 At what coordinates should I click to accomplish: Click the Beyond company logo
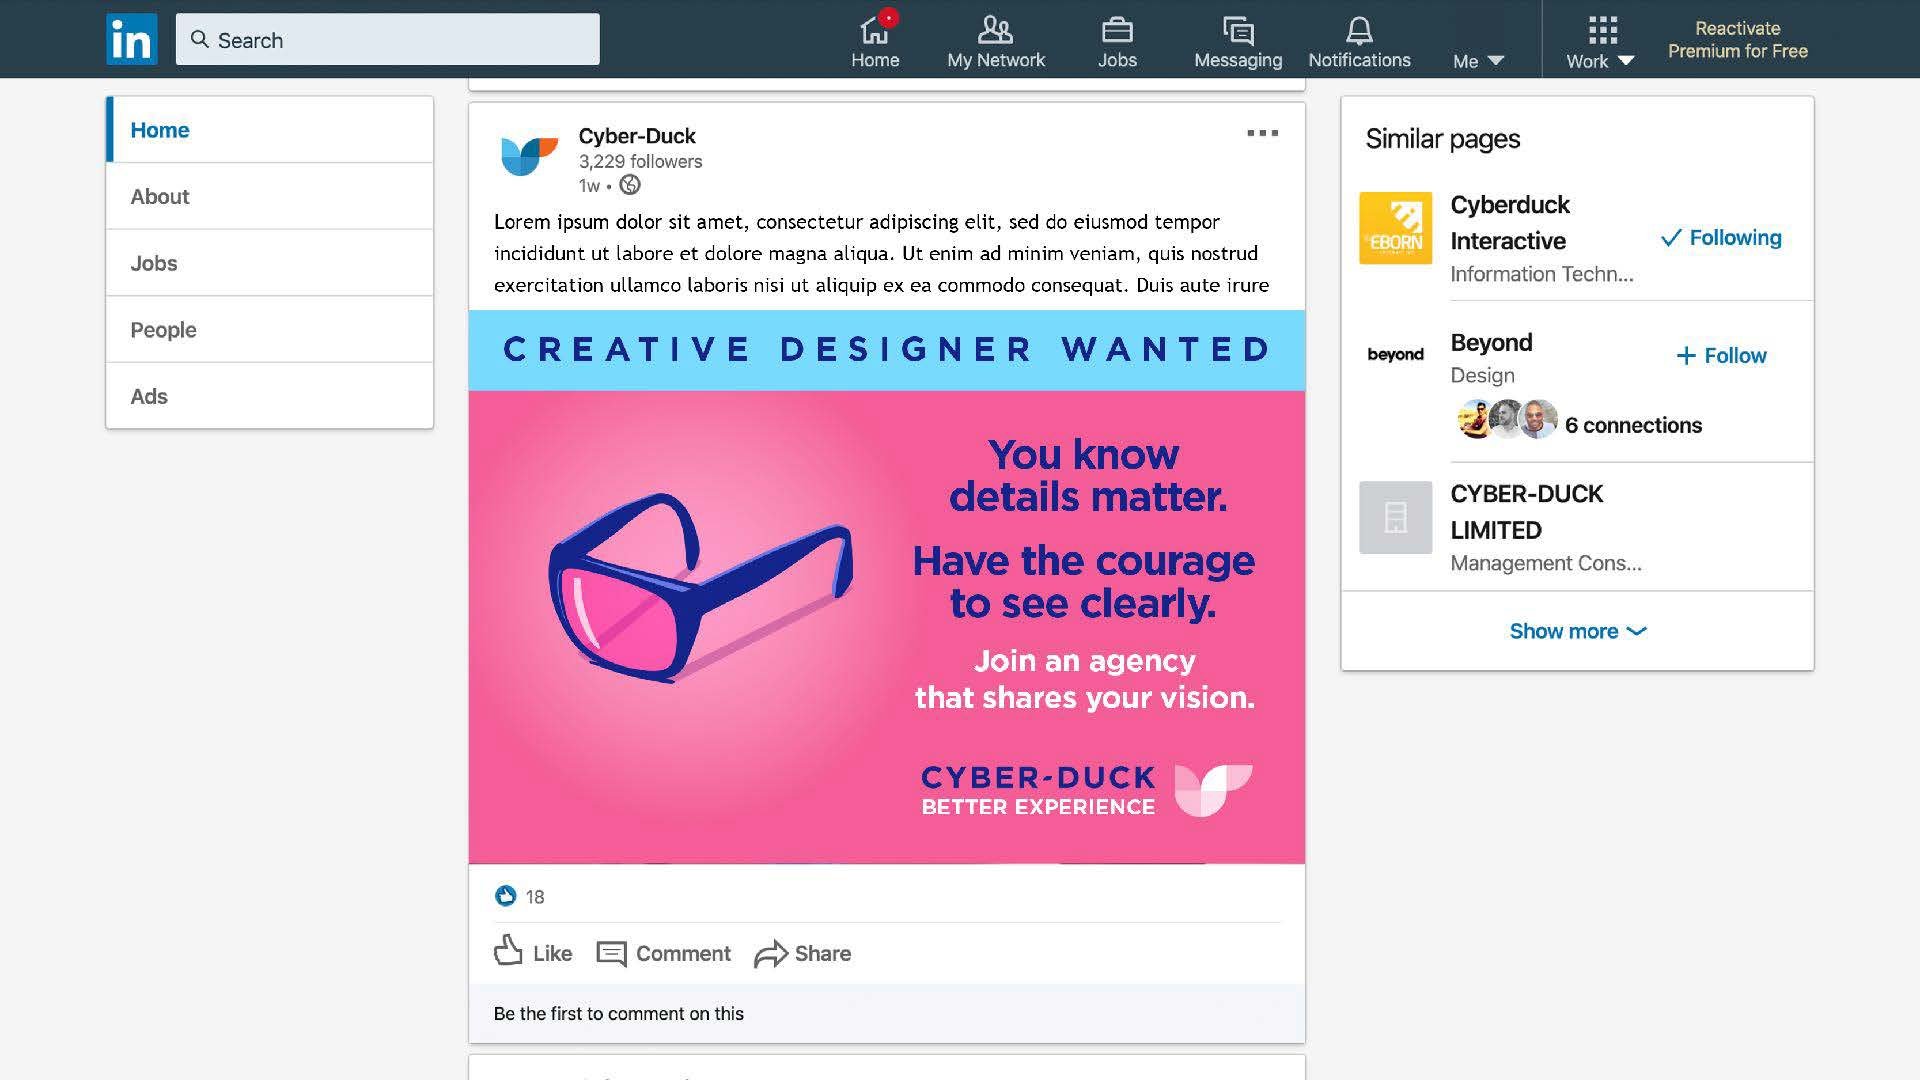[1395, 354]
